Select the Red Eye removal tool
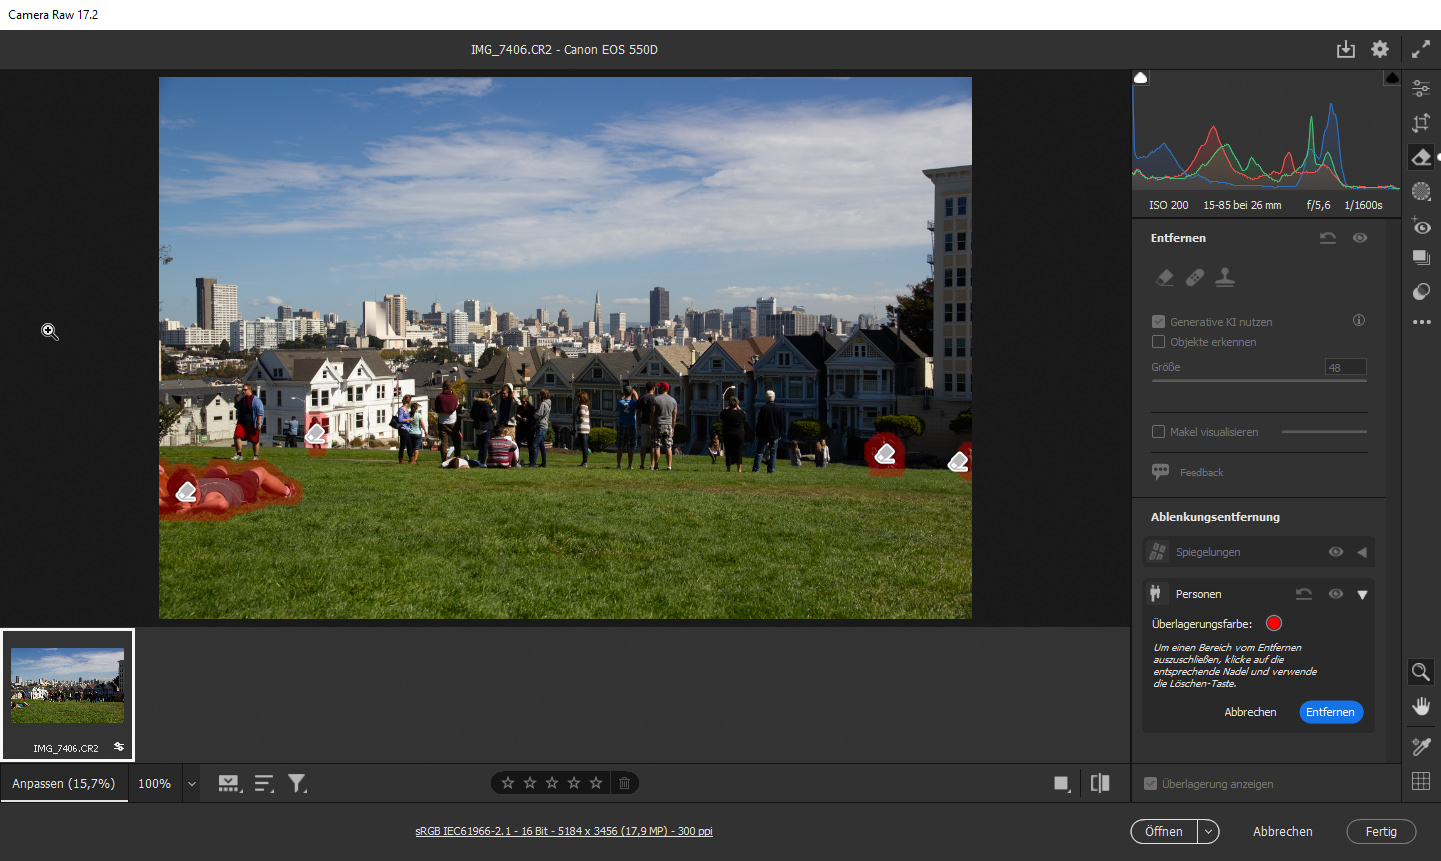1441x861 pixels. tap(1421, 226)
